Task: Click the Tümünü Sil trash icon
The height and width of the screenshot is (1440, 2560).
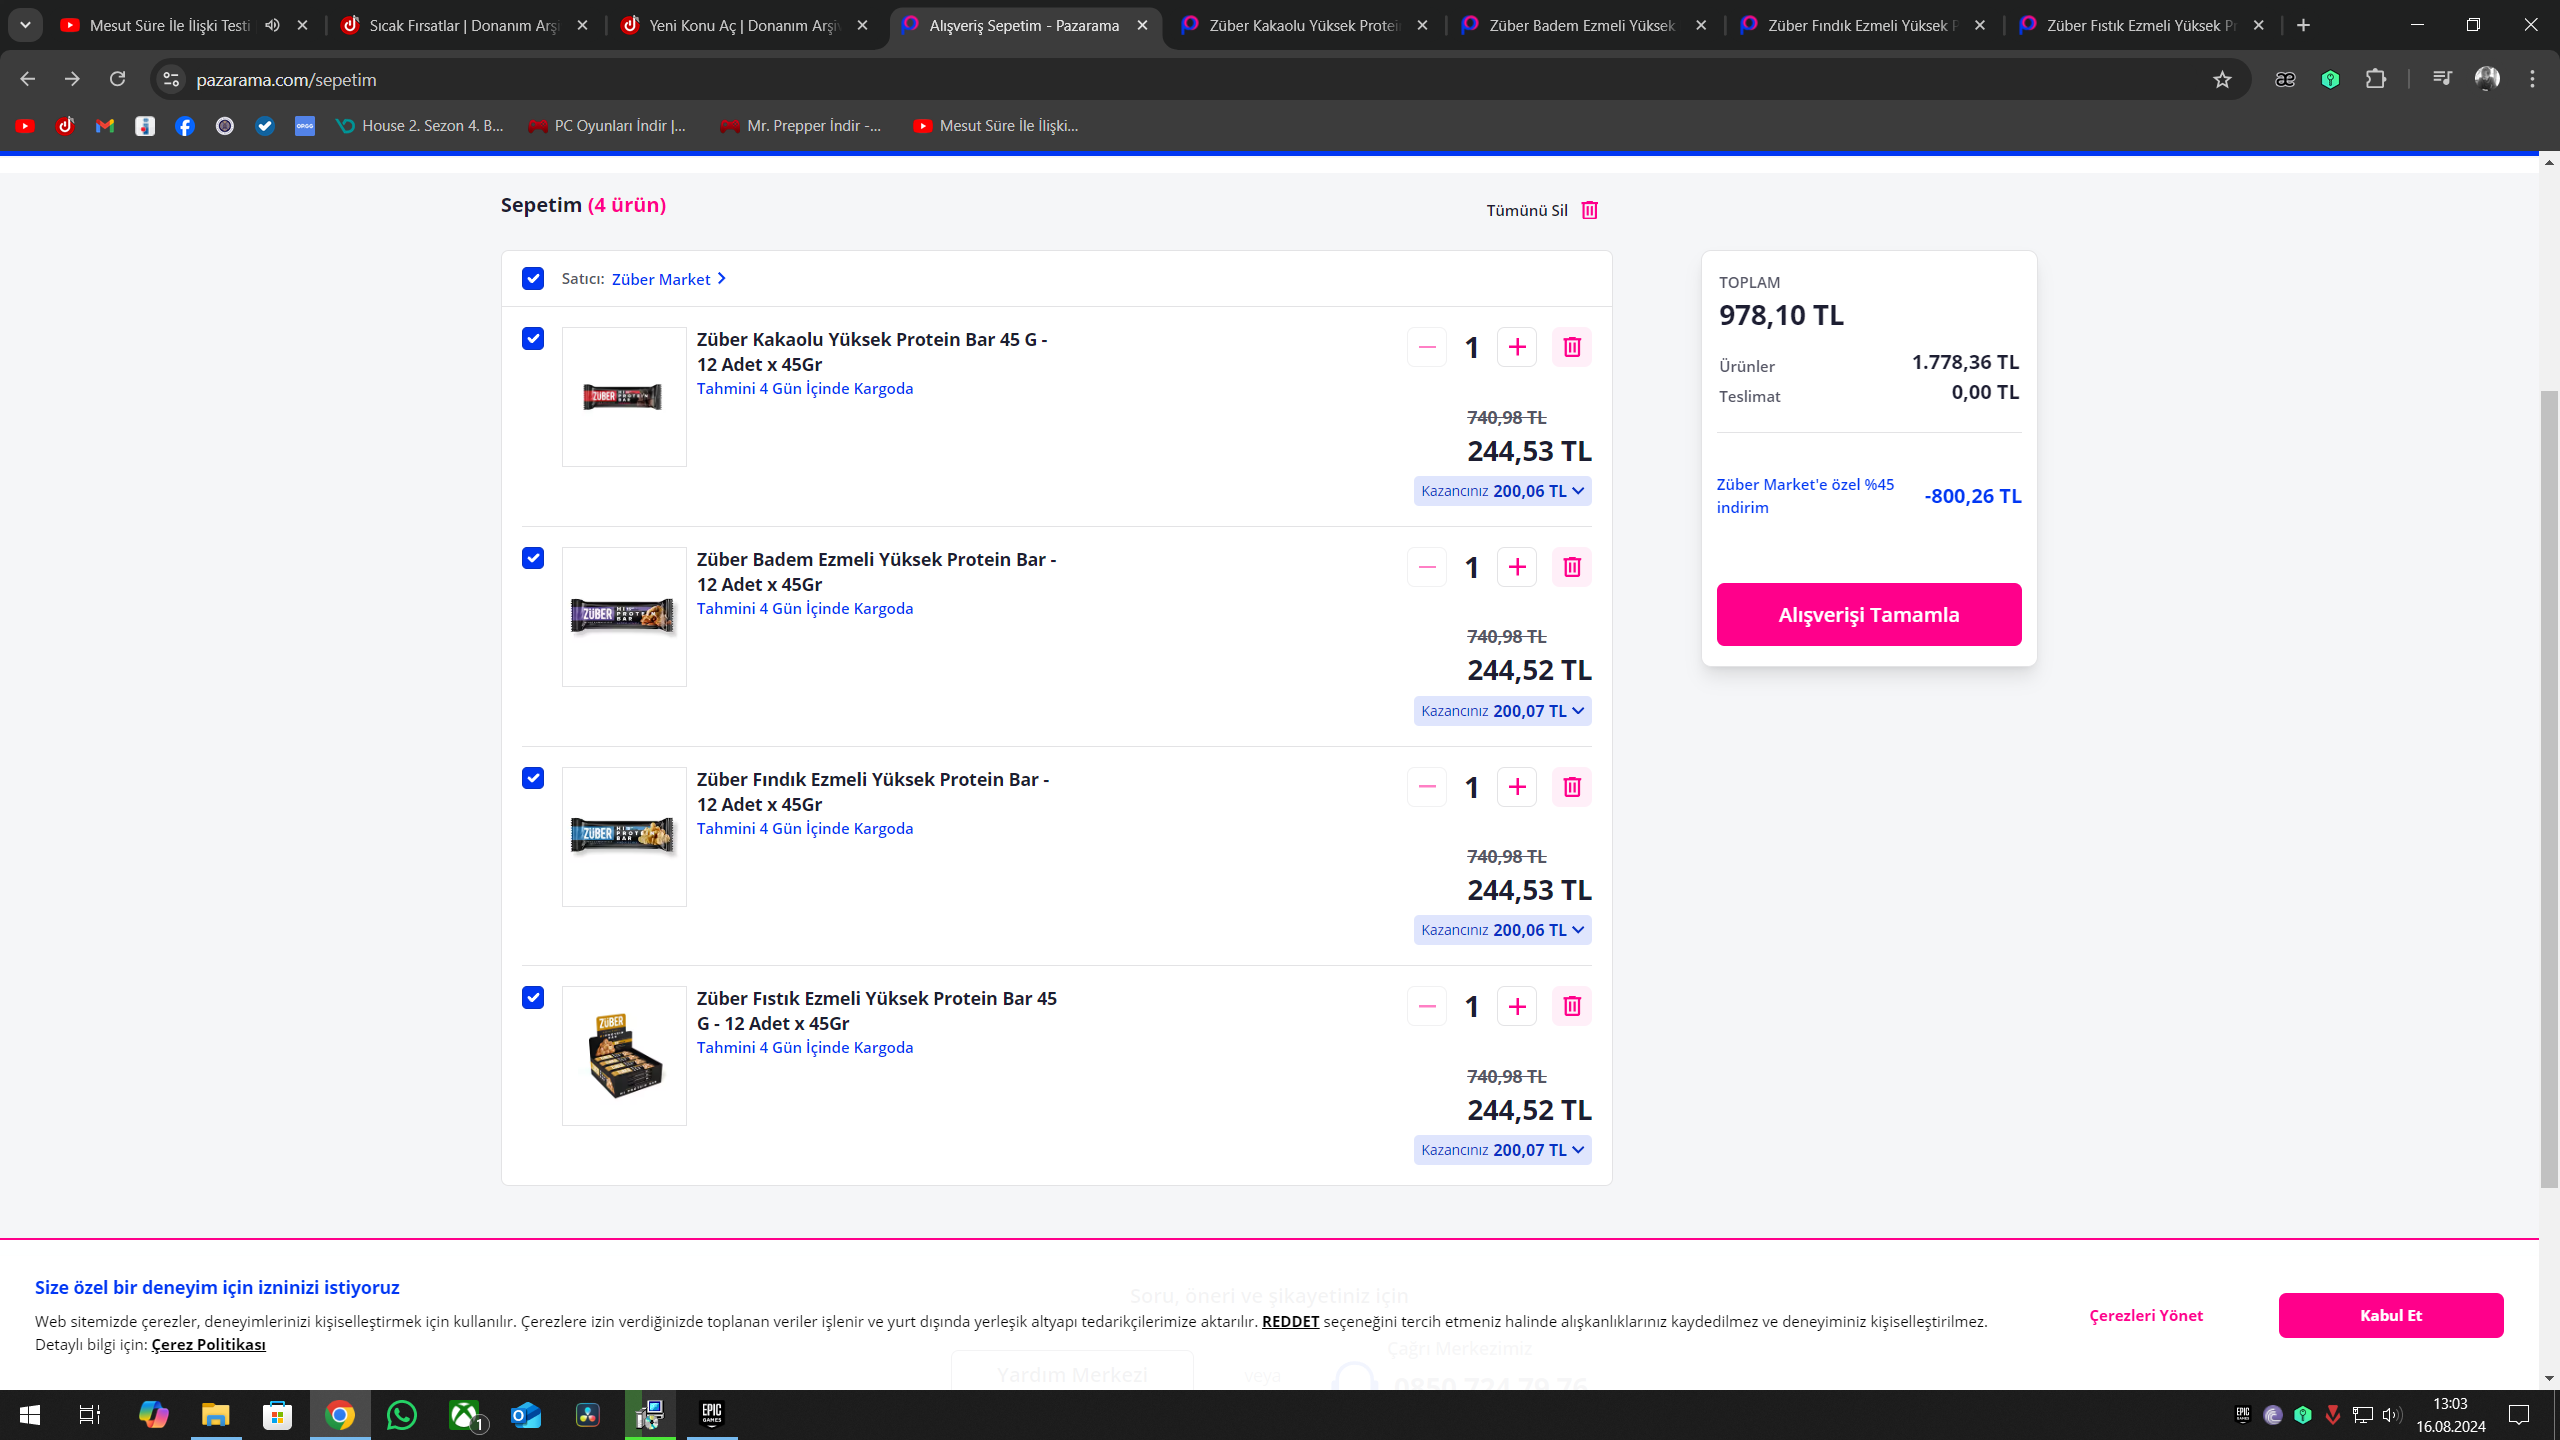Action: coord(1589,210)
